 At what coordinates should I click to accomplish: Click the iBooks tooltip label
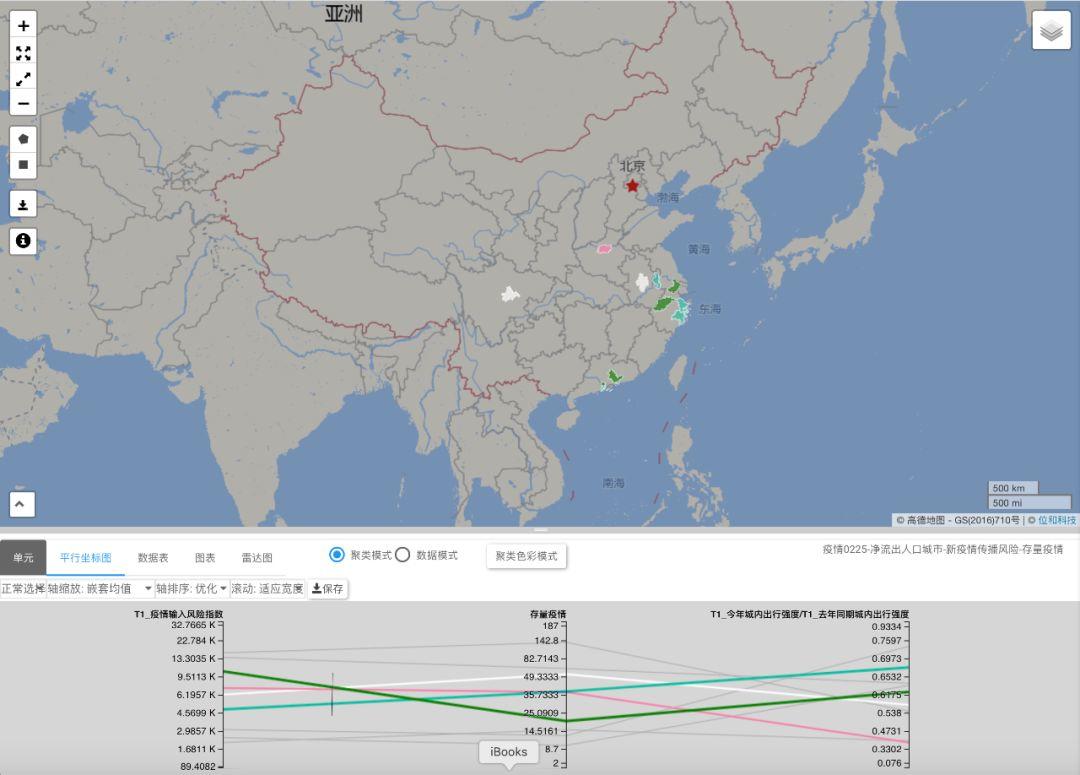point(508,752)
